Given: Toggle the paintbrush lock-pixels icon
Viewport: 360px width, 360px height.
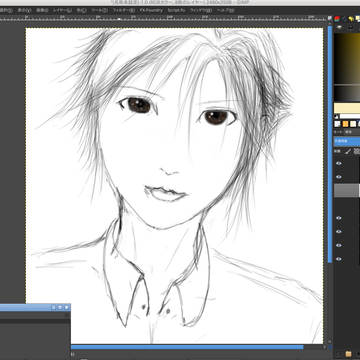Looking at the screenshot, I should (348, 151).
